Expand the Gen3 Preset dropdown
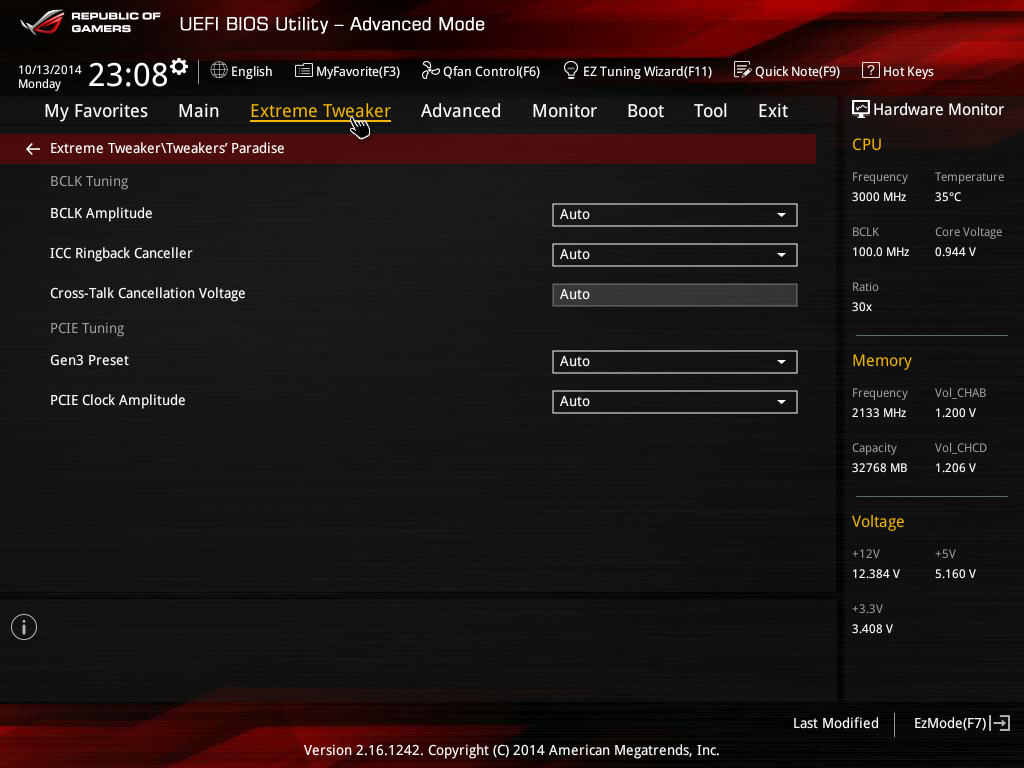 [x=675, y=362]
